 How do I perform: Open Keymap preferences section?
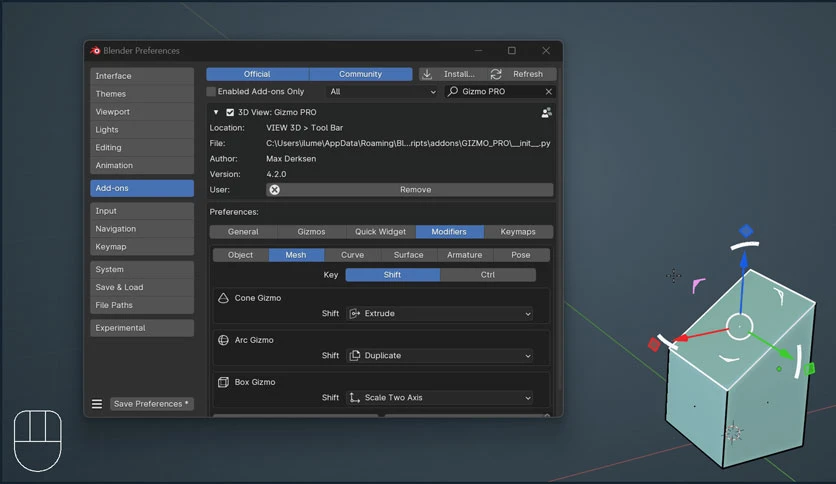click(142, 247)
